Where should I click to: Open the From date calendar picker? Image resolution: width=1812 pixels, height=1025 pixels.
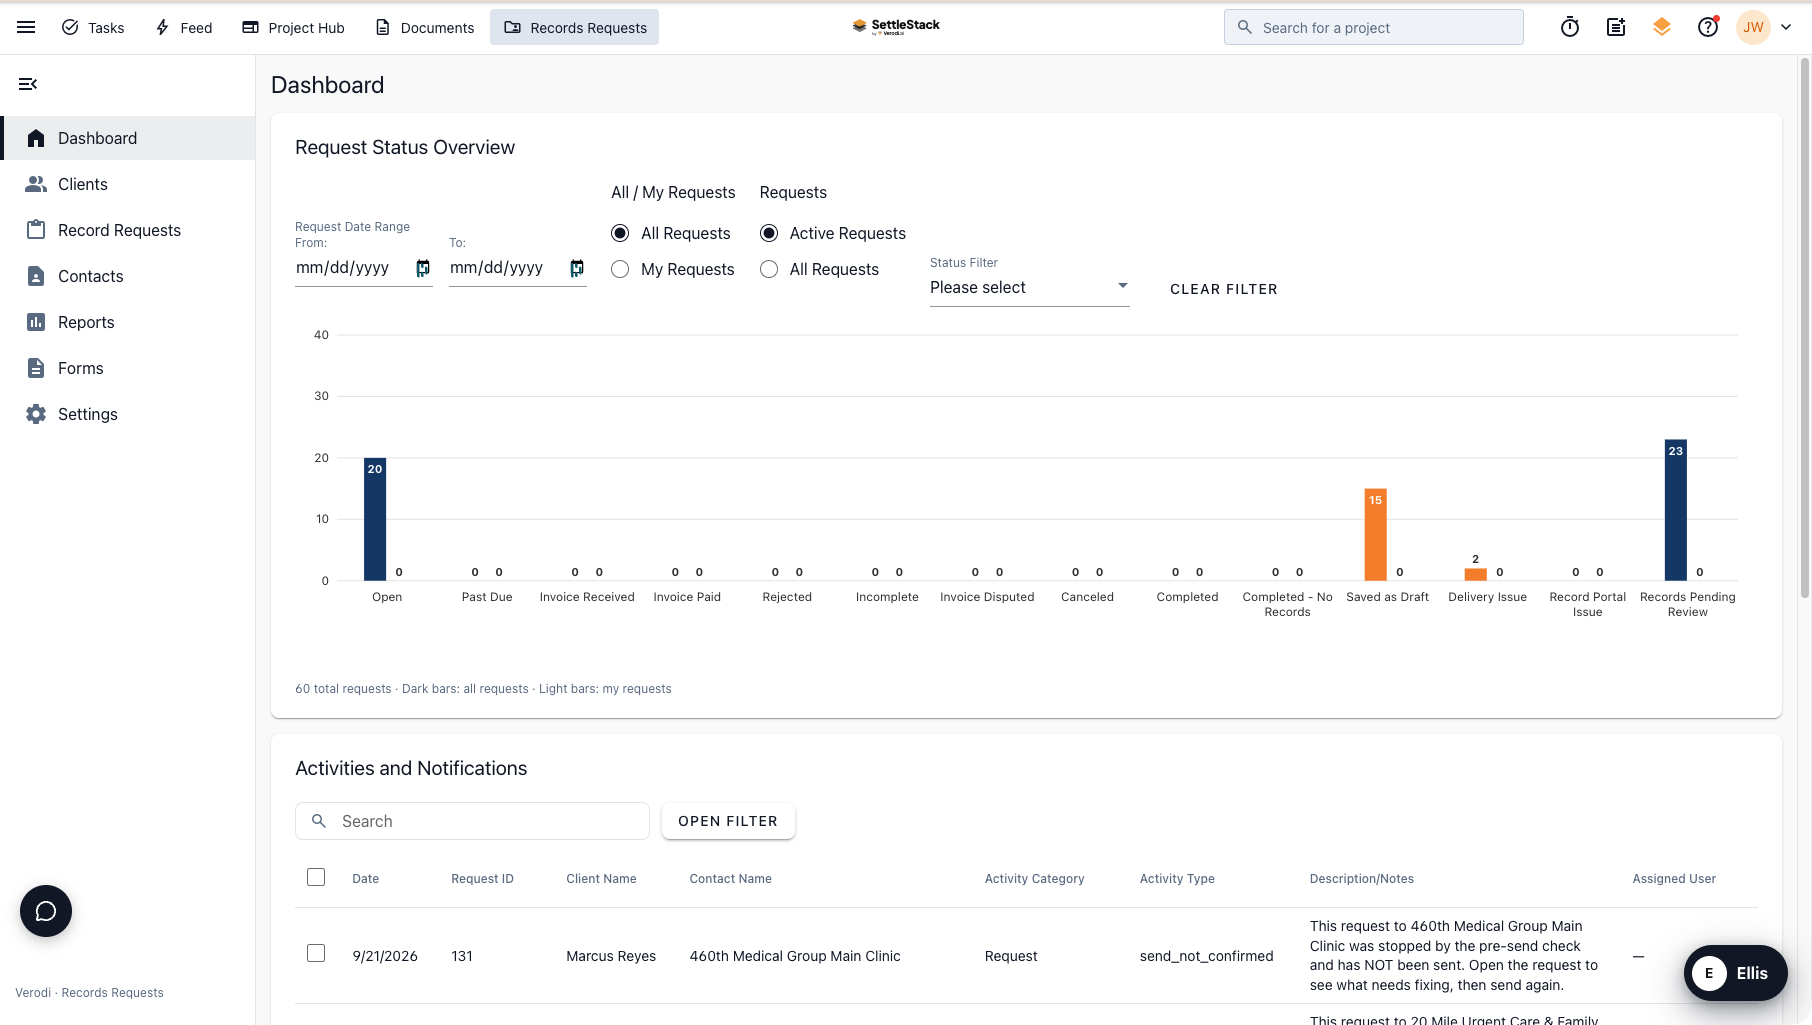423,268
